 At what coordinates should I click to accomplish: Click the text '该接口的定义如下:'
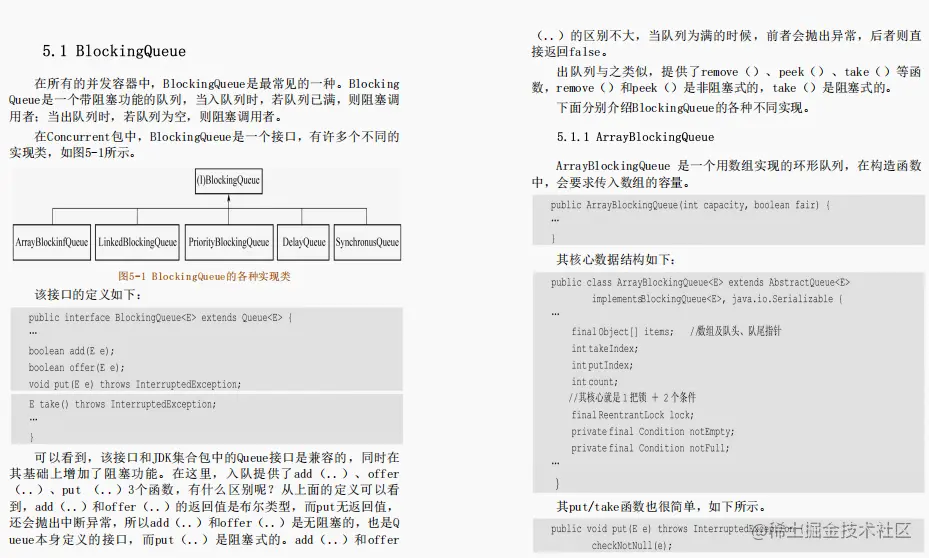tap(88, 295)
